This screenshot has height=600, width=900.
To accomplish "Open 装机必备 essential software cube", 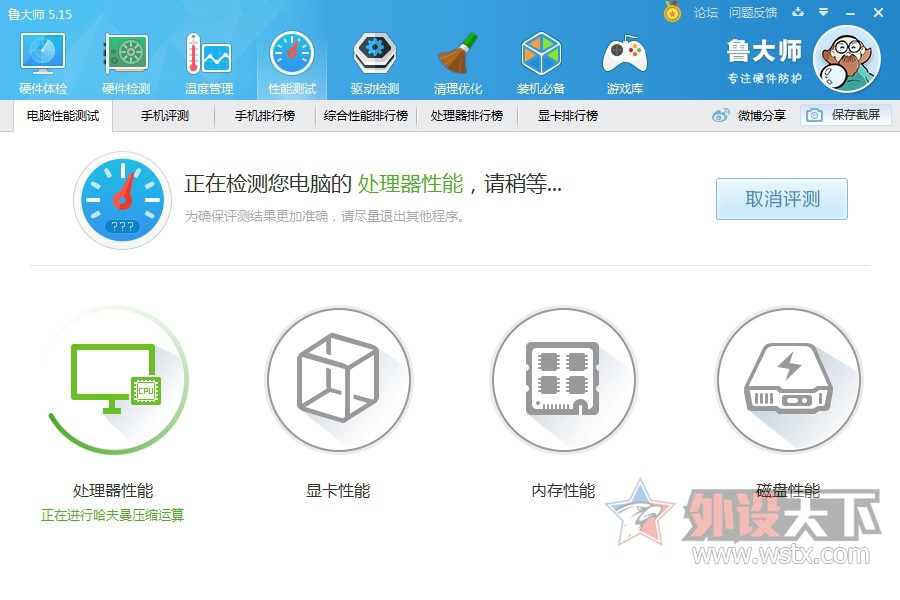I will point(541,64).
